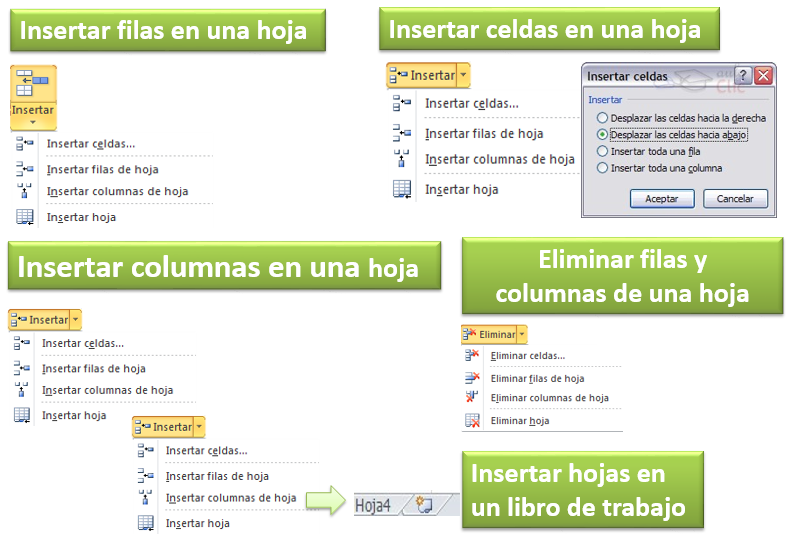Switch to the Hoja4 sheet tab
Viewport: 789px width, 542px height.
tap(373, 505)
